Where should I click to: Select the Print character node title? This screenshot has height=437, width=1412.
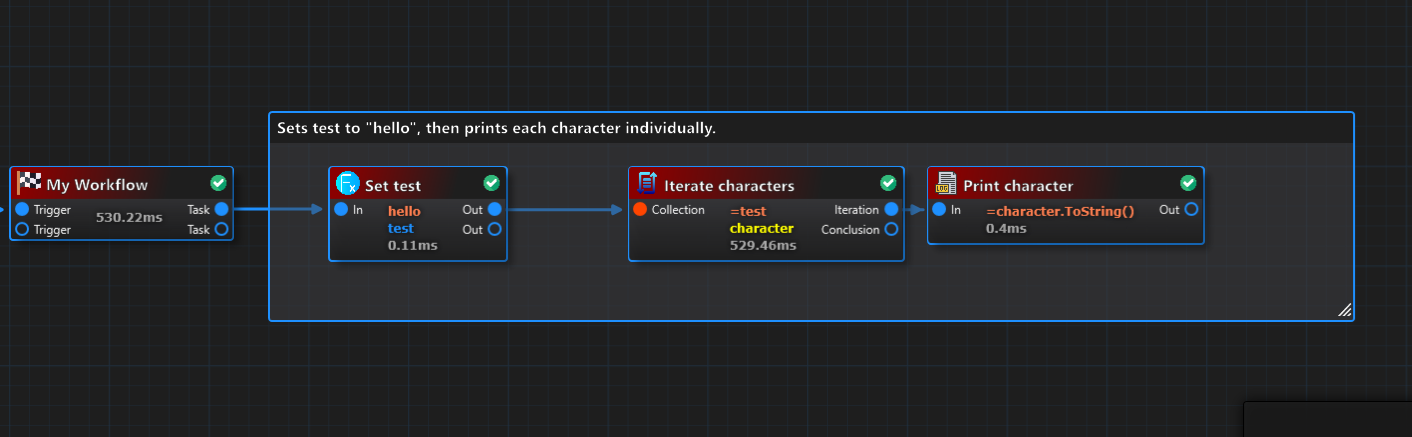tap(1018, 185)
